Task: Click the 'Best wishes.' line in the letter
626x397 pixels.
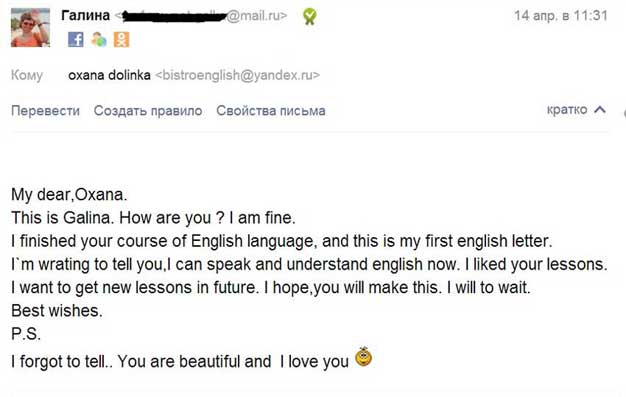Action: 57,311
